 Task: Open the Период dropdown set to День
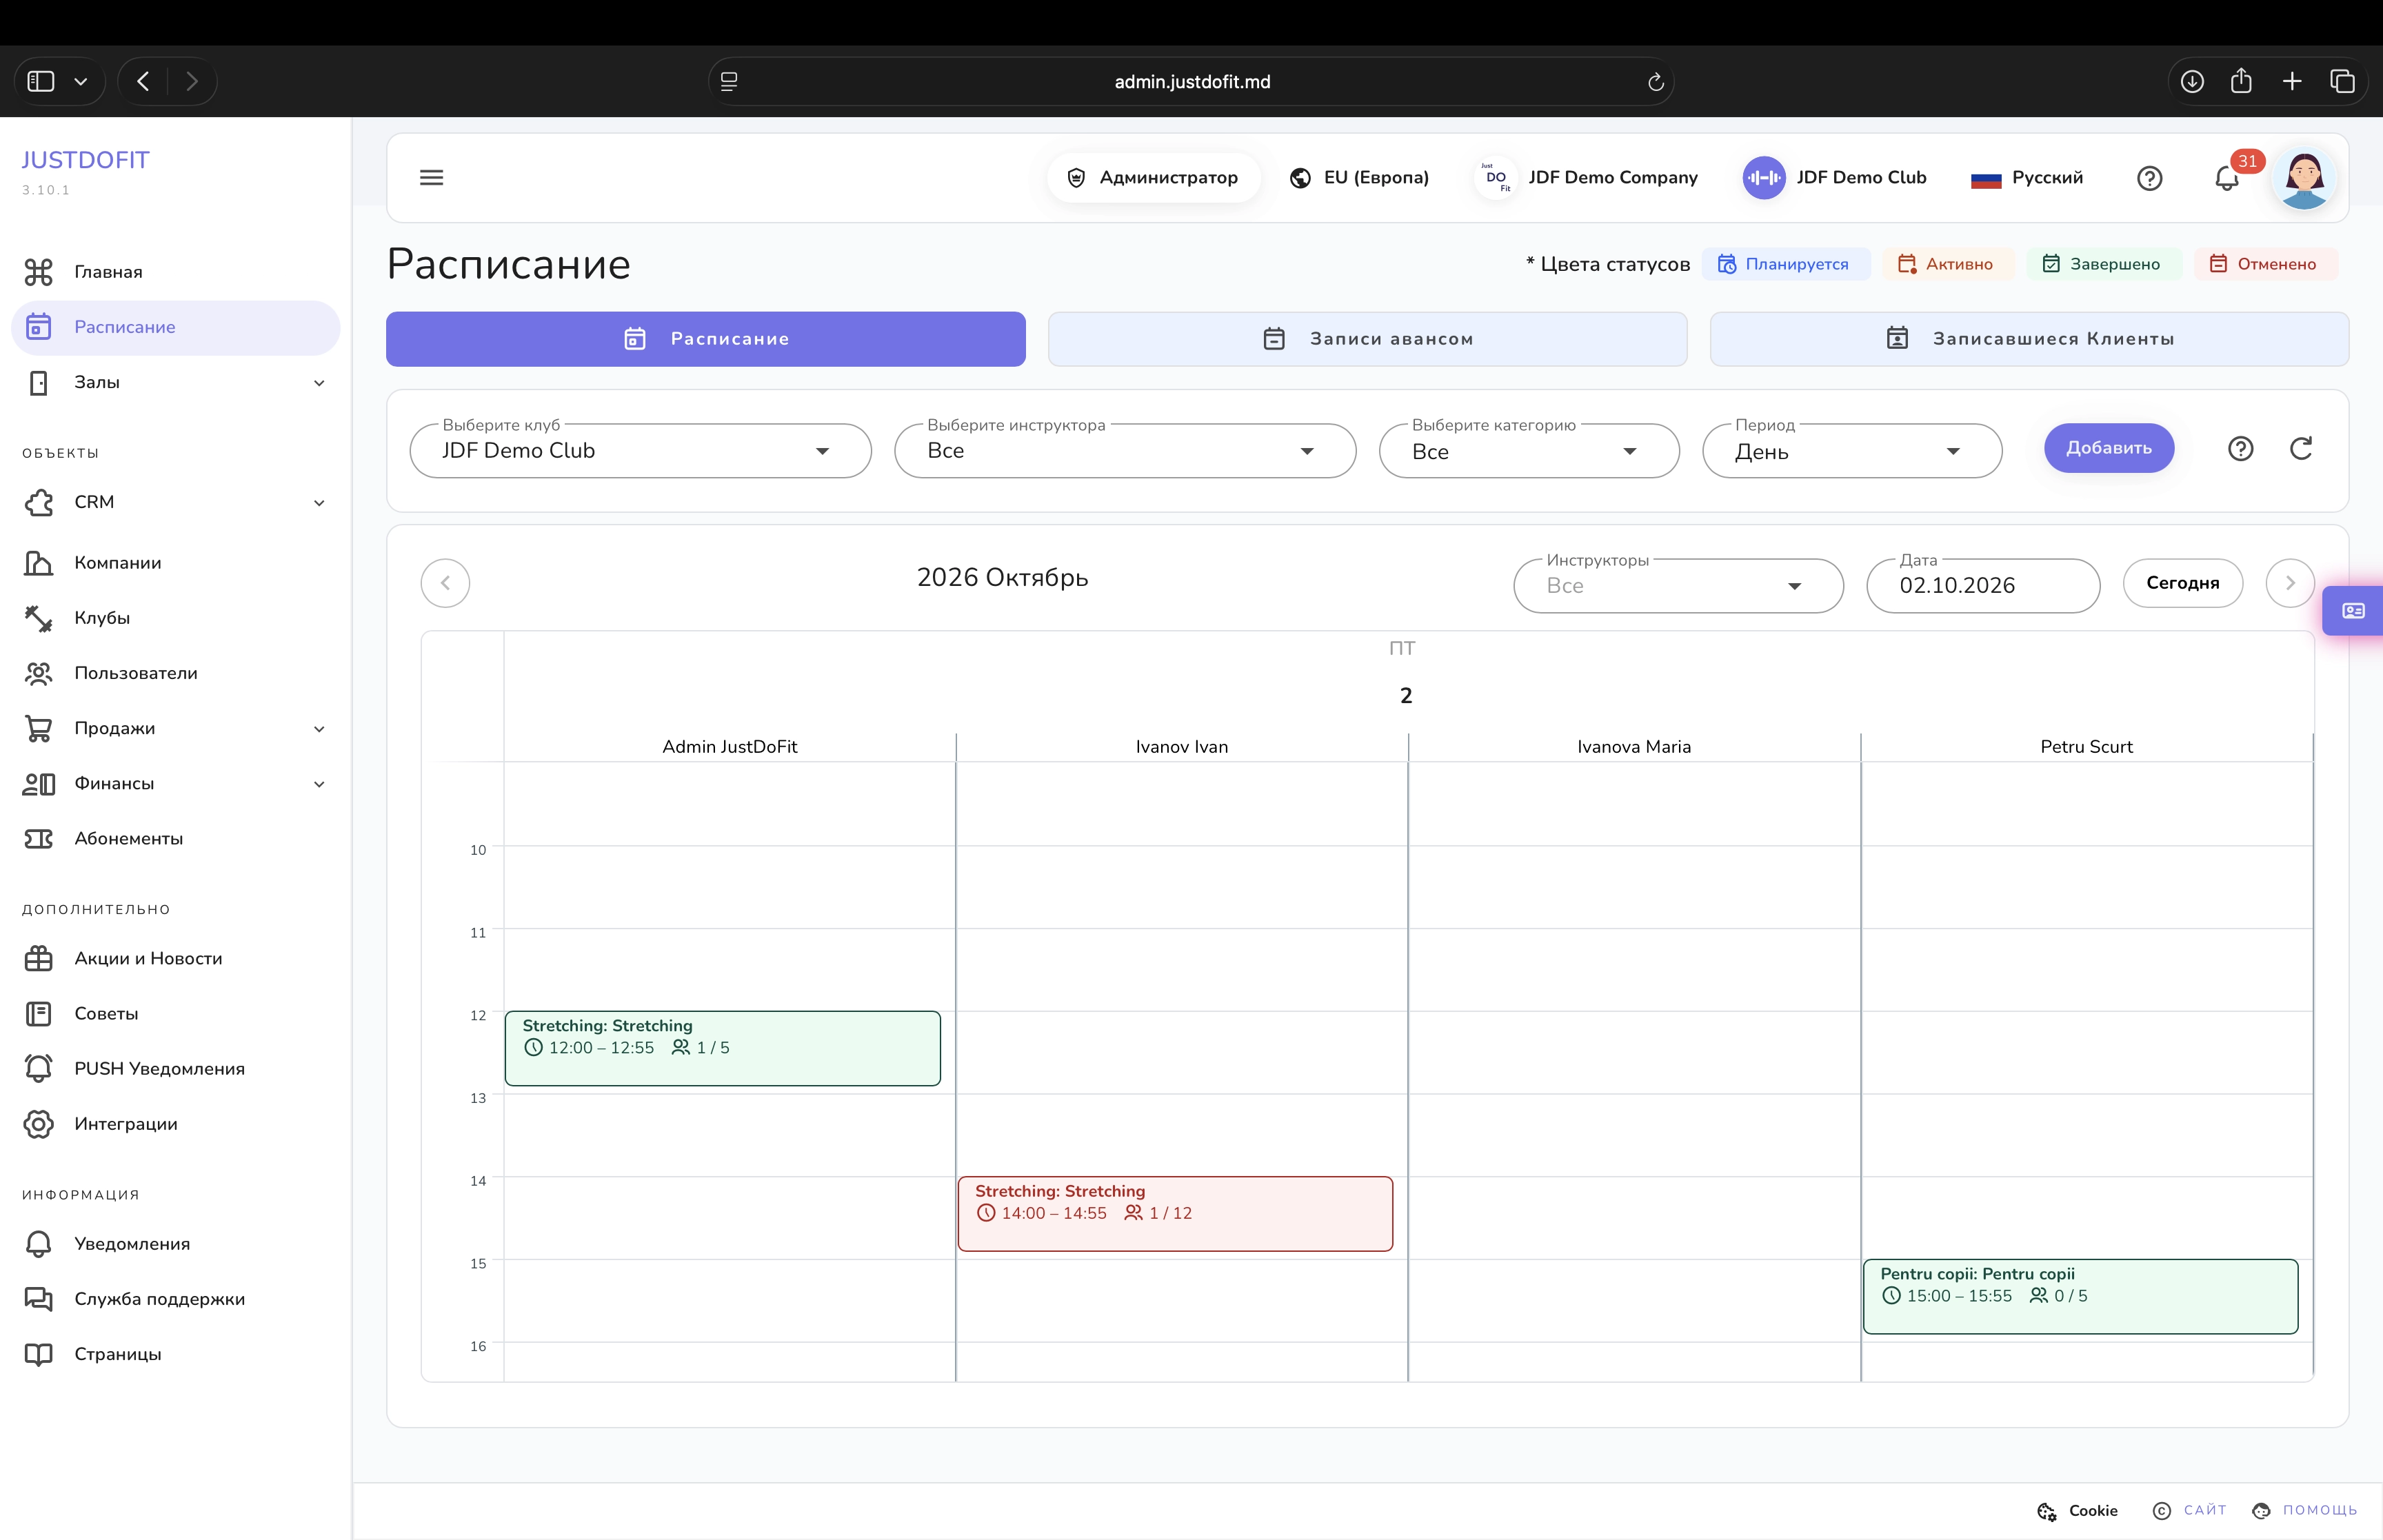[1852, 451]
